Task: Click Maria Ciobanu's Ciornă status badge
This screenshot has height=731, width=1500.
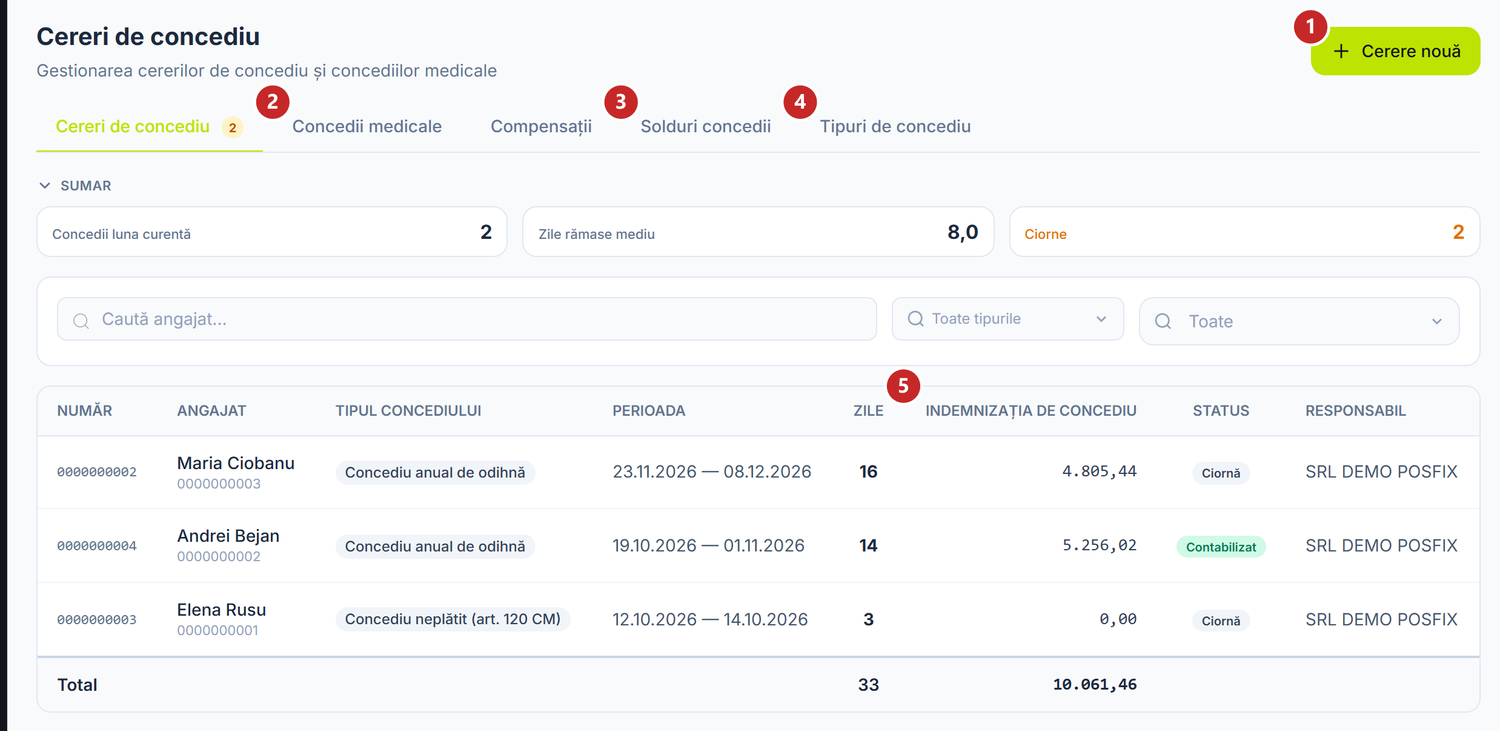Action: tap(1221, 473)
